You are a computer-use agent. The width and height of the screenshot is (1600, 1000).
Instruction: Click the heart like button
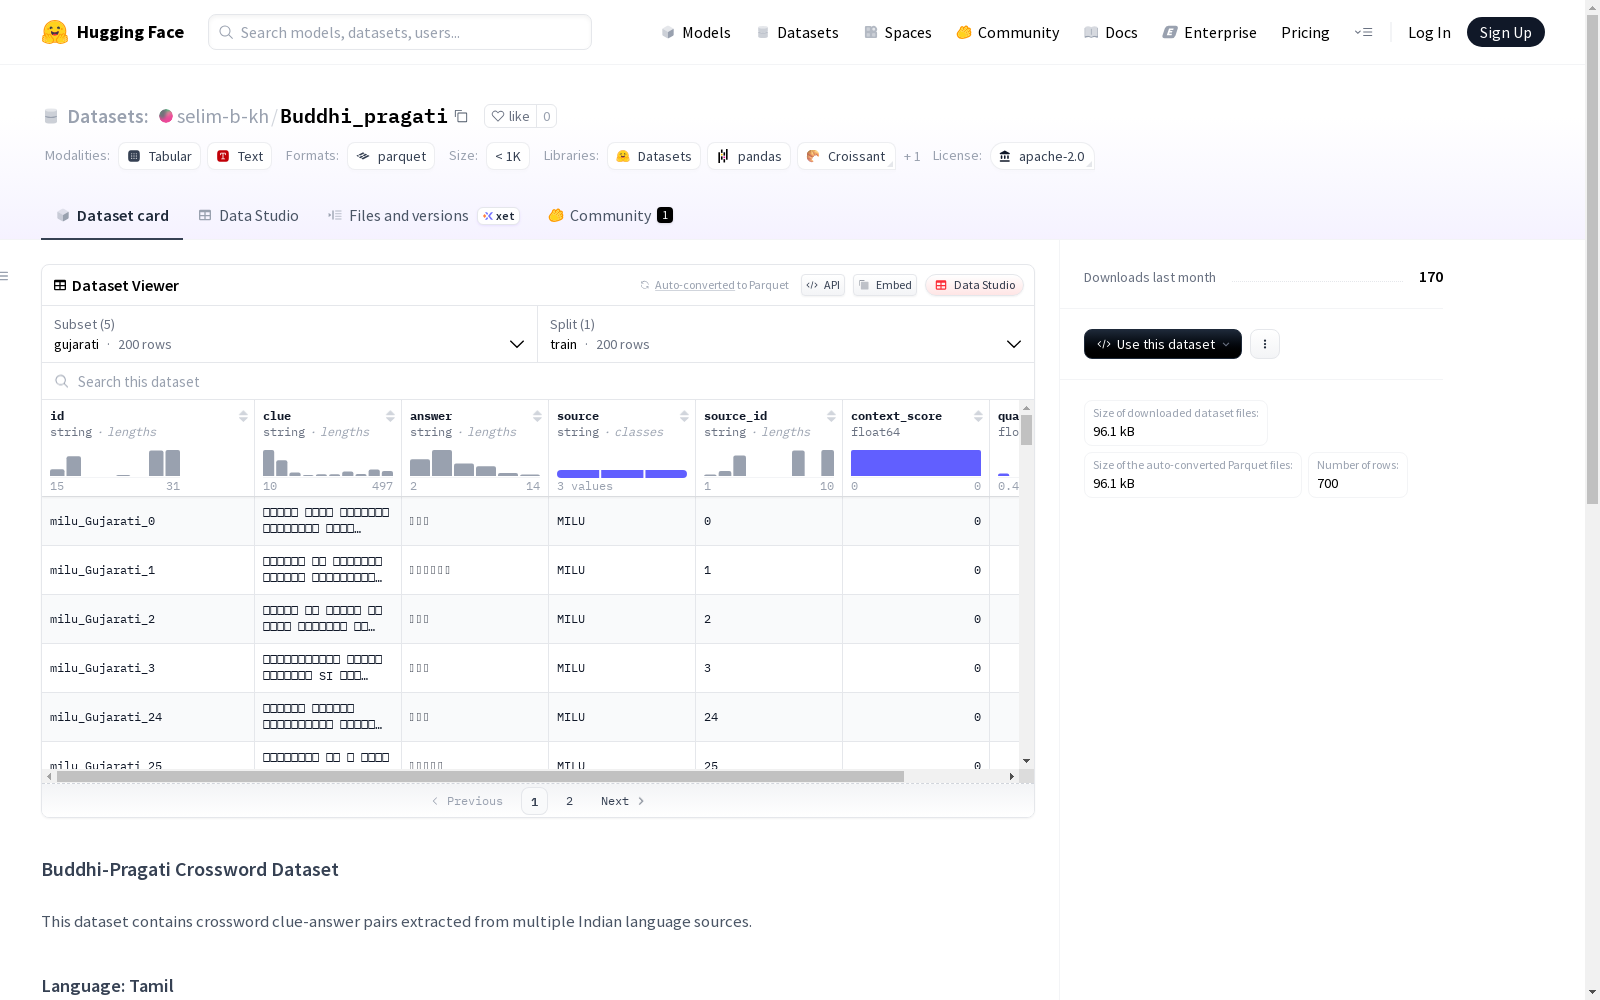pos(510,116)
